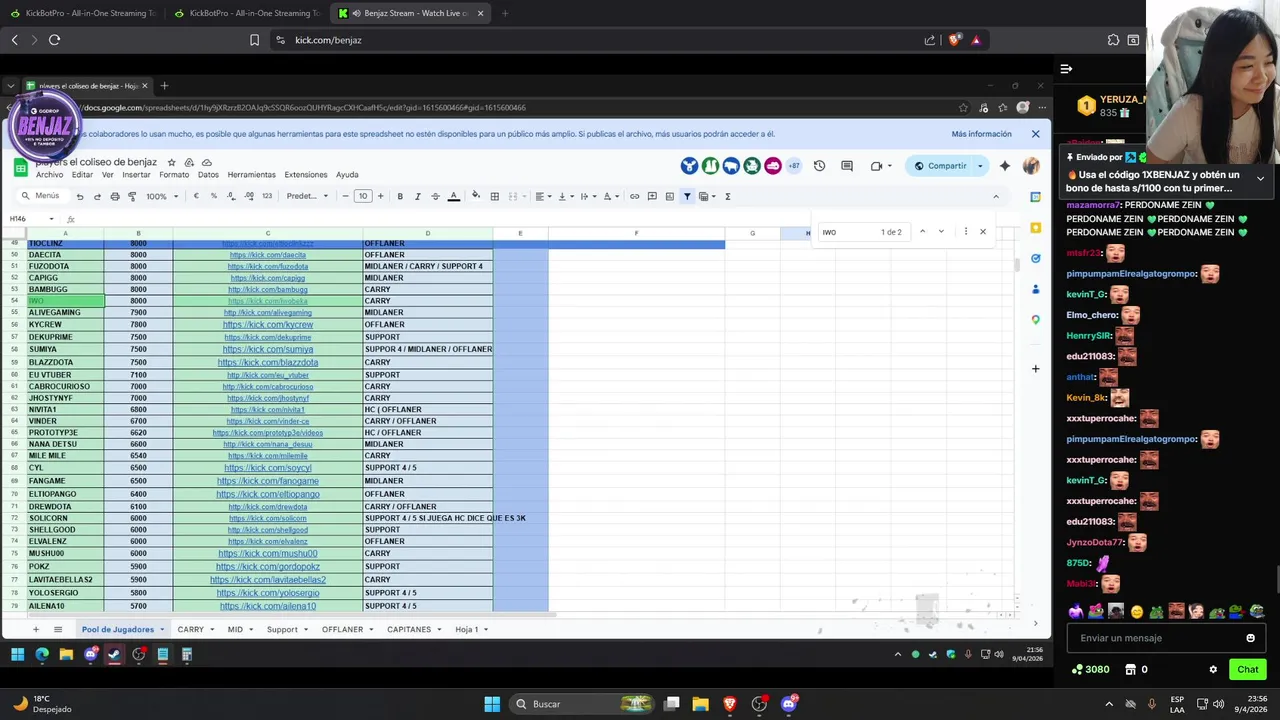Open the Datos menu
This screenshot has width=1280, height=720.
click(x=208, y=175)
